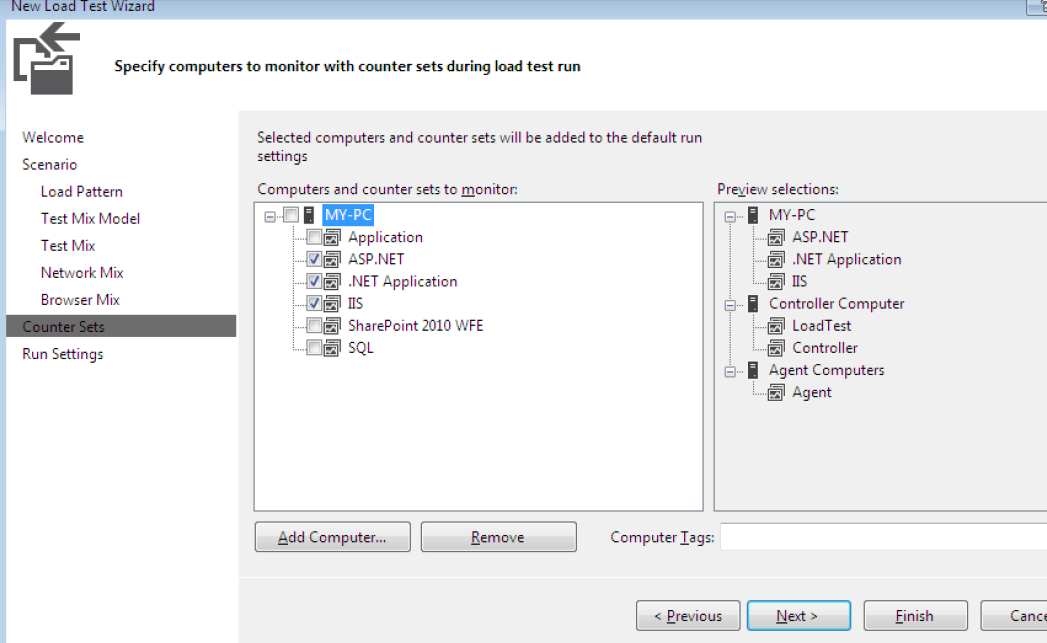Select the Counter Sets page

121,327
